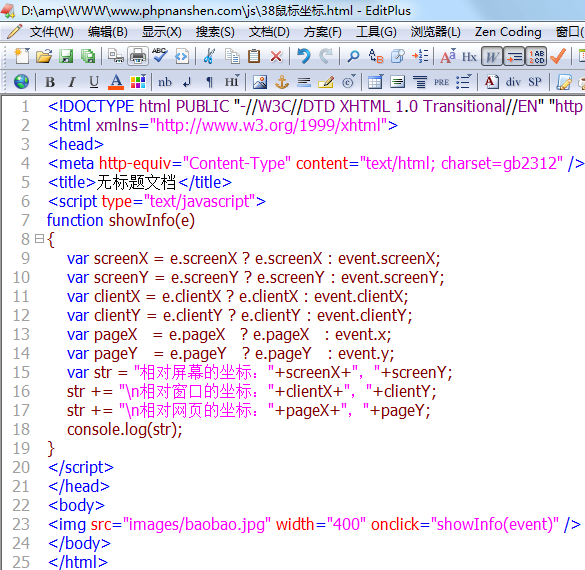Viewport: 585px width, 570px height.
Task: Open the 文档(D) menu
Action: tap(269, 32)
